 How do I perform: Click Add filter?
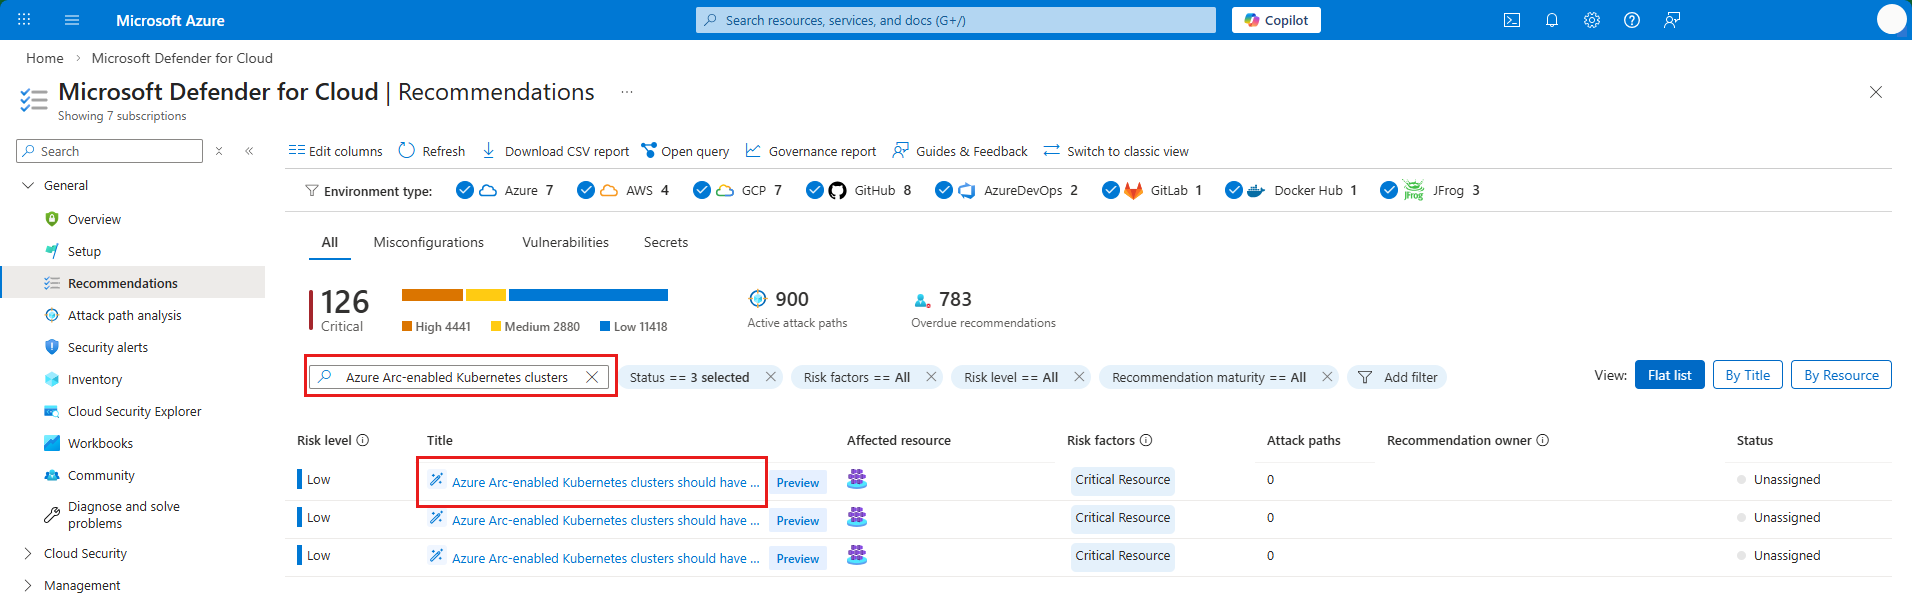coord(1397,377)
